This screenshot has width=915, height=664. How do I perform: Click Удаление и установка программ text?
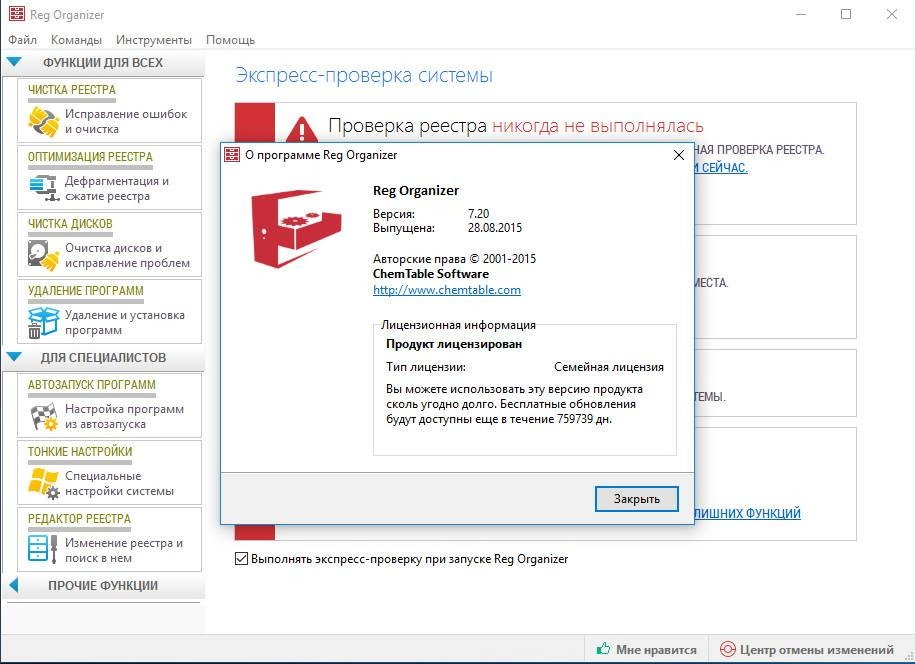coord(124,322)
